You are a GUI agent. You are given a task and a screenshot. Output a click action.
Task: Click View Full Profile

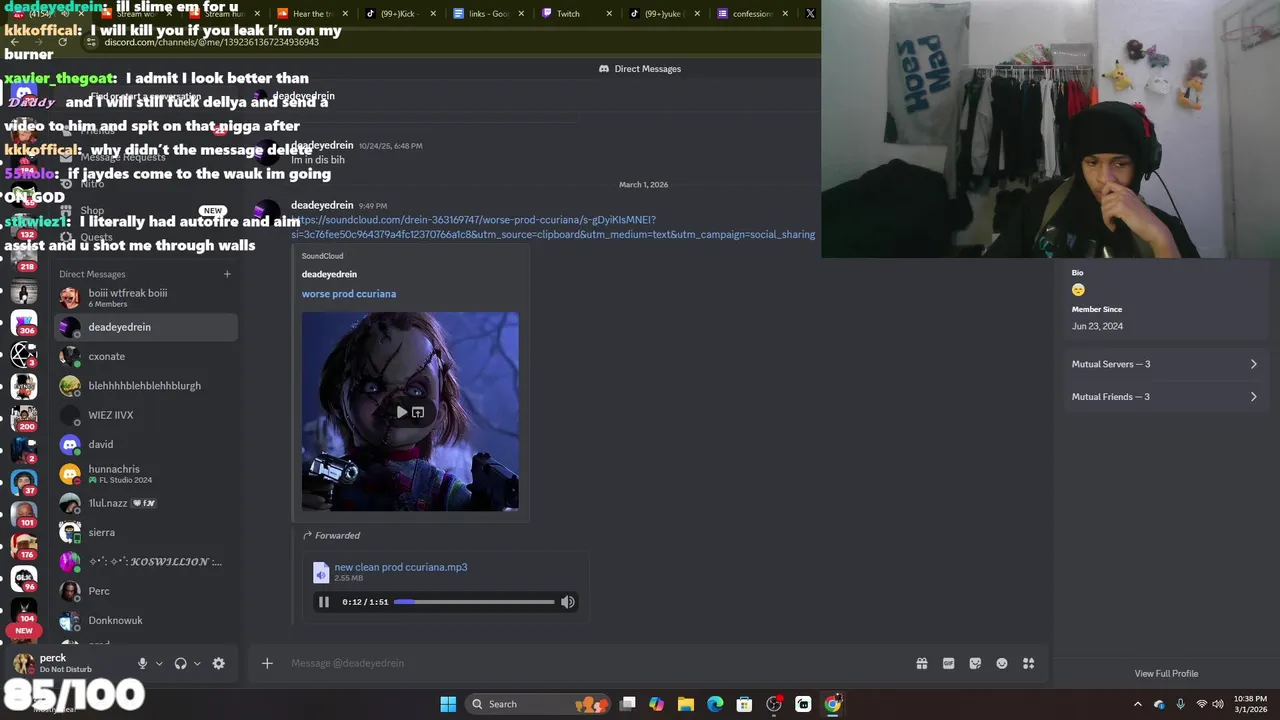coord(1166,674)
